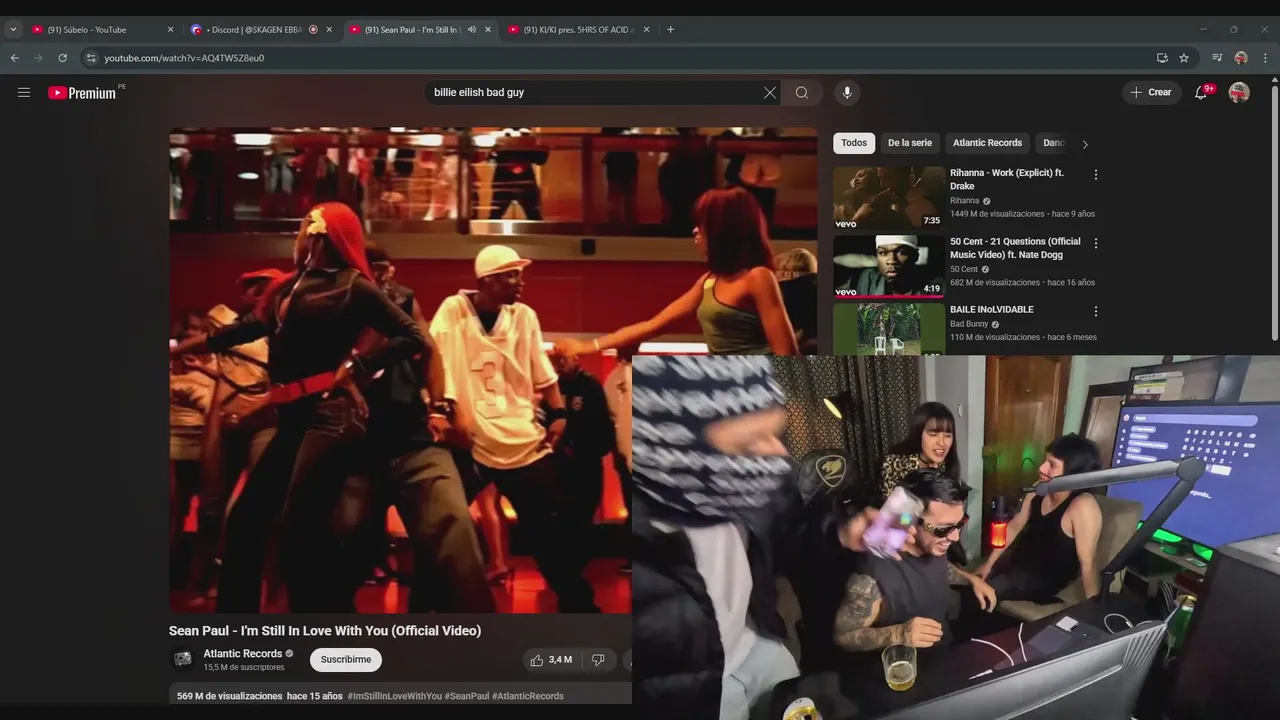Clear the search box with the X
Viewport: 1280px width, 720px height.
[x=769, y=93]
